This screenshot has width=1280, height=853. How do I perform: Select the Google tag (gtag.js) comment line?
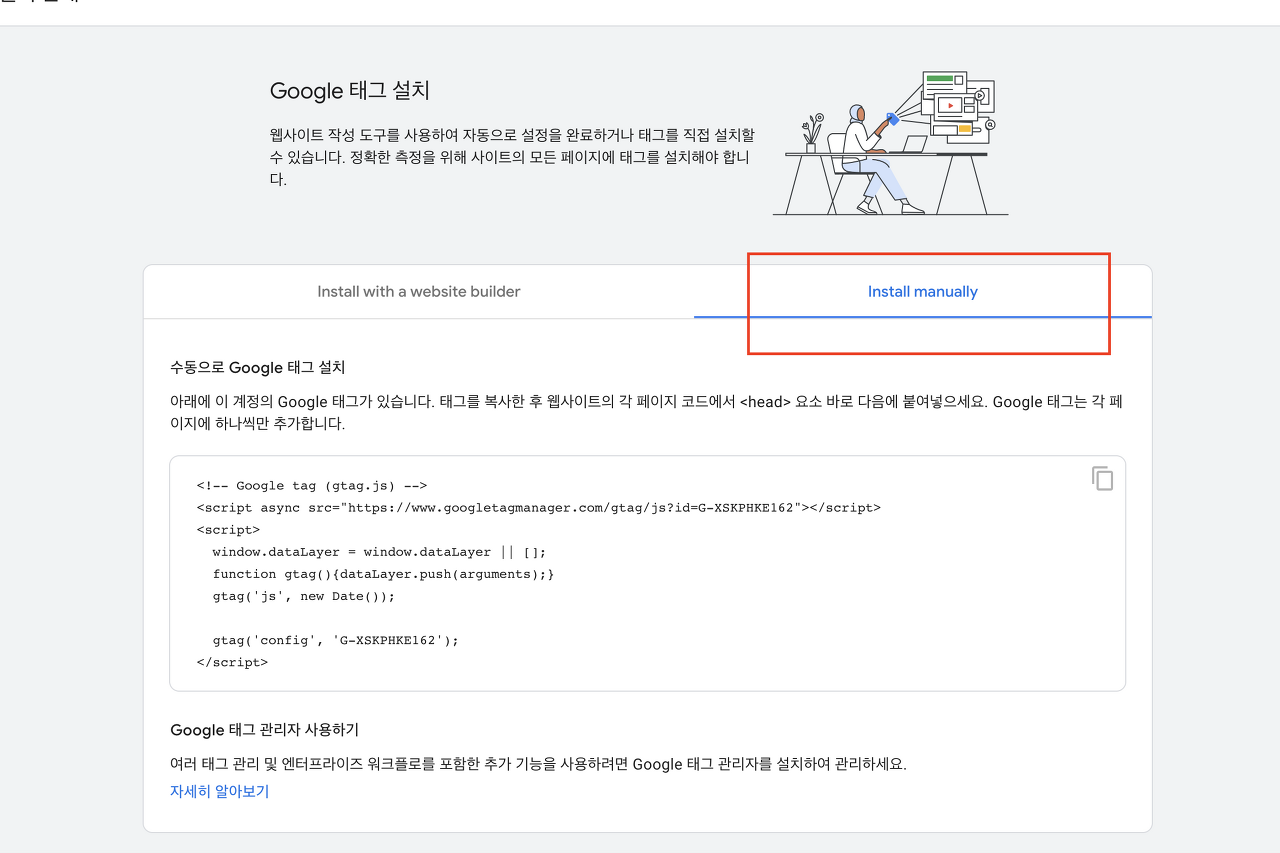[x=313, y=486]
